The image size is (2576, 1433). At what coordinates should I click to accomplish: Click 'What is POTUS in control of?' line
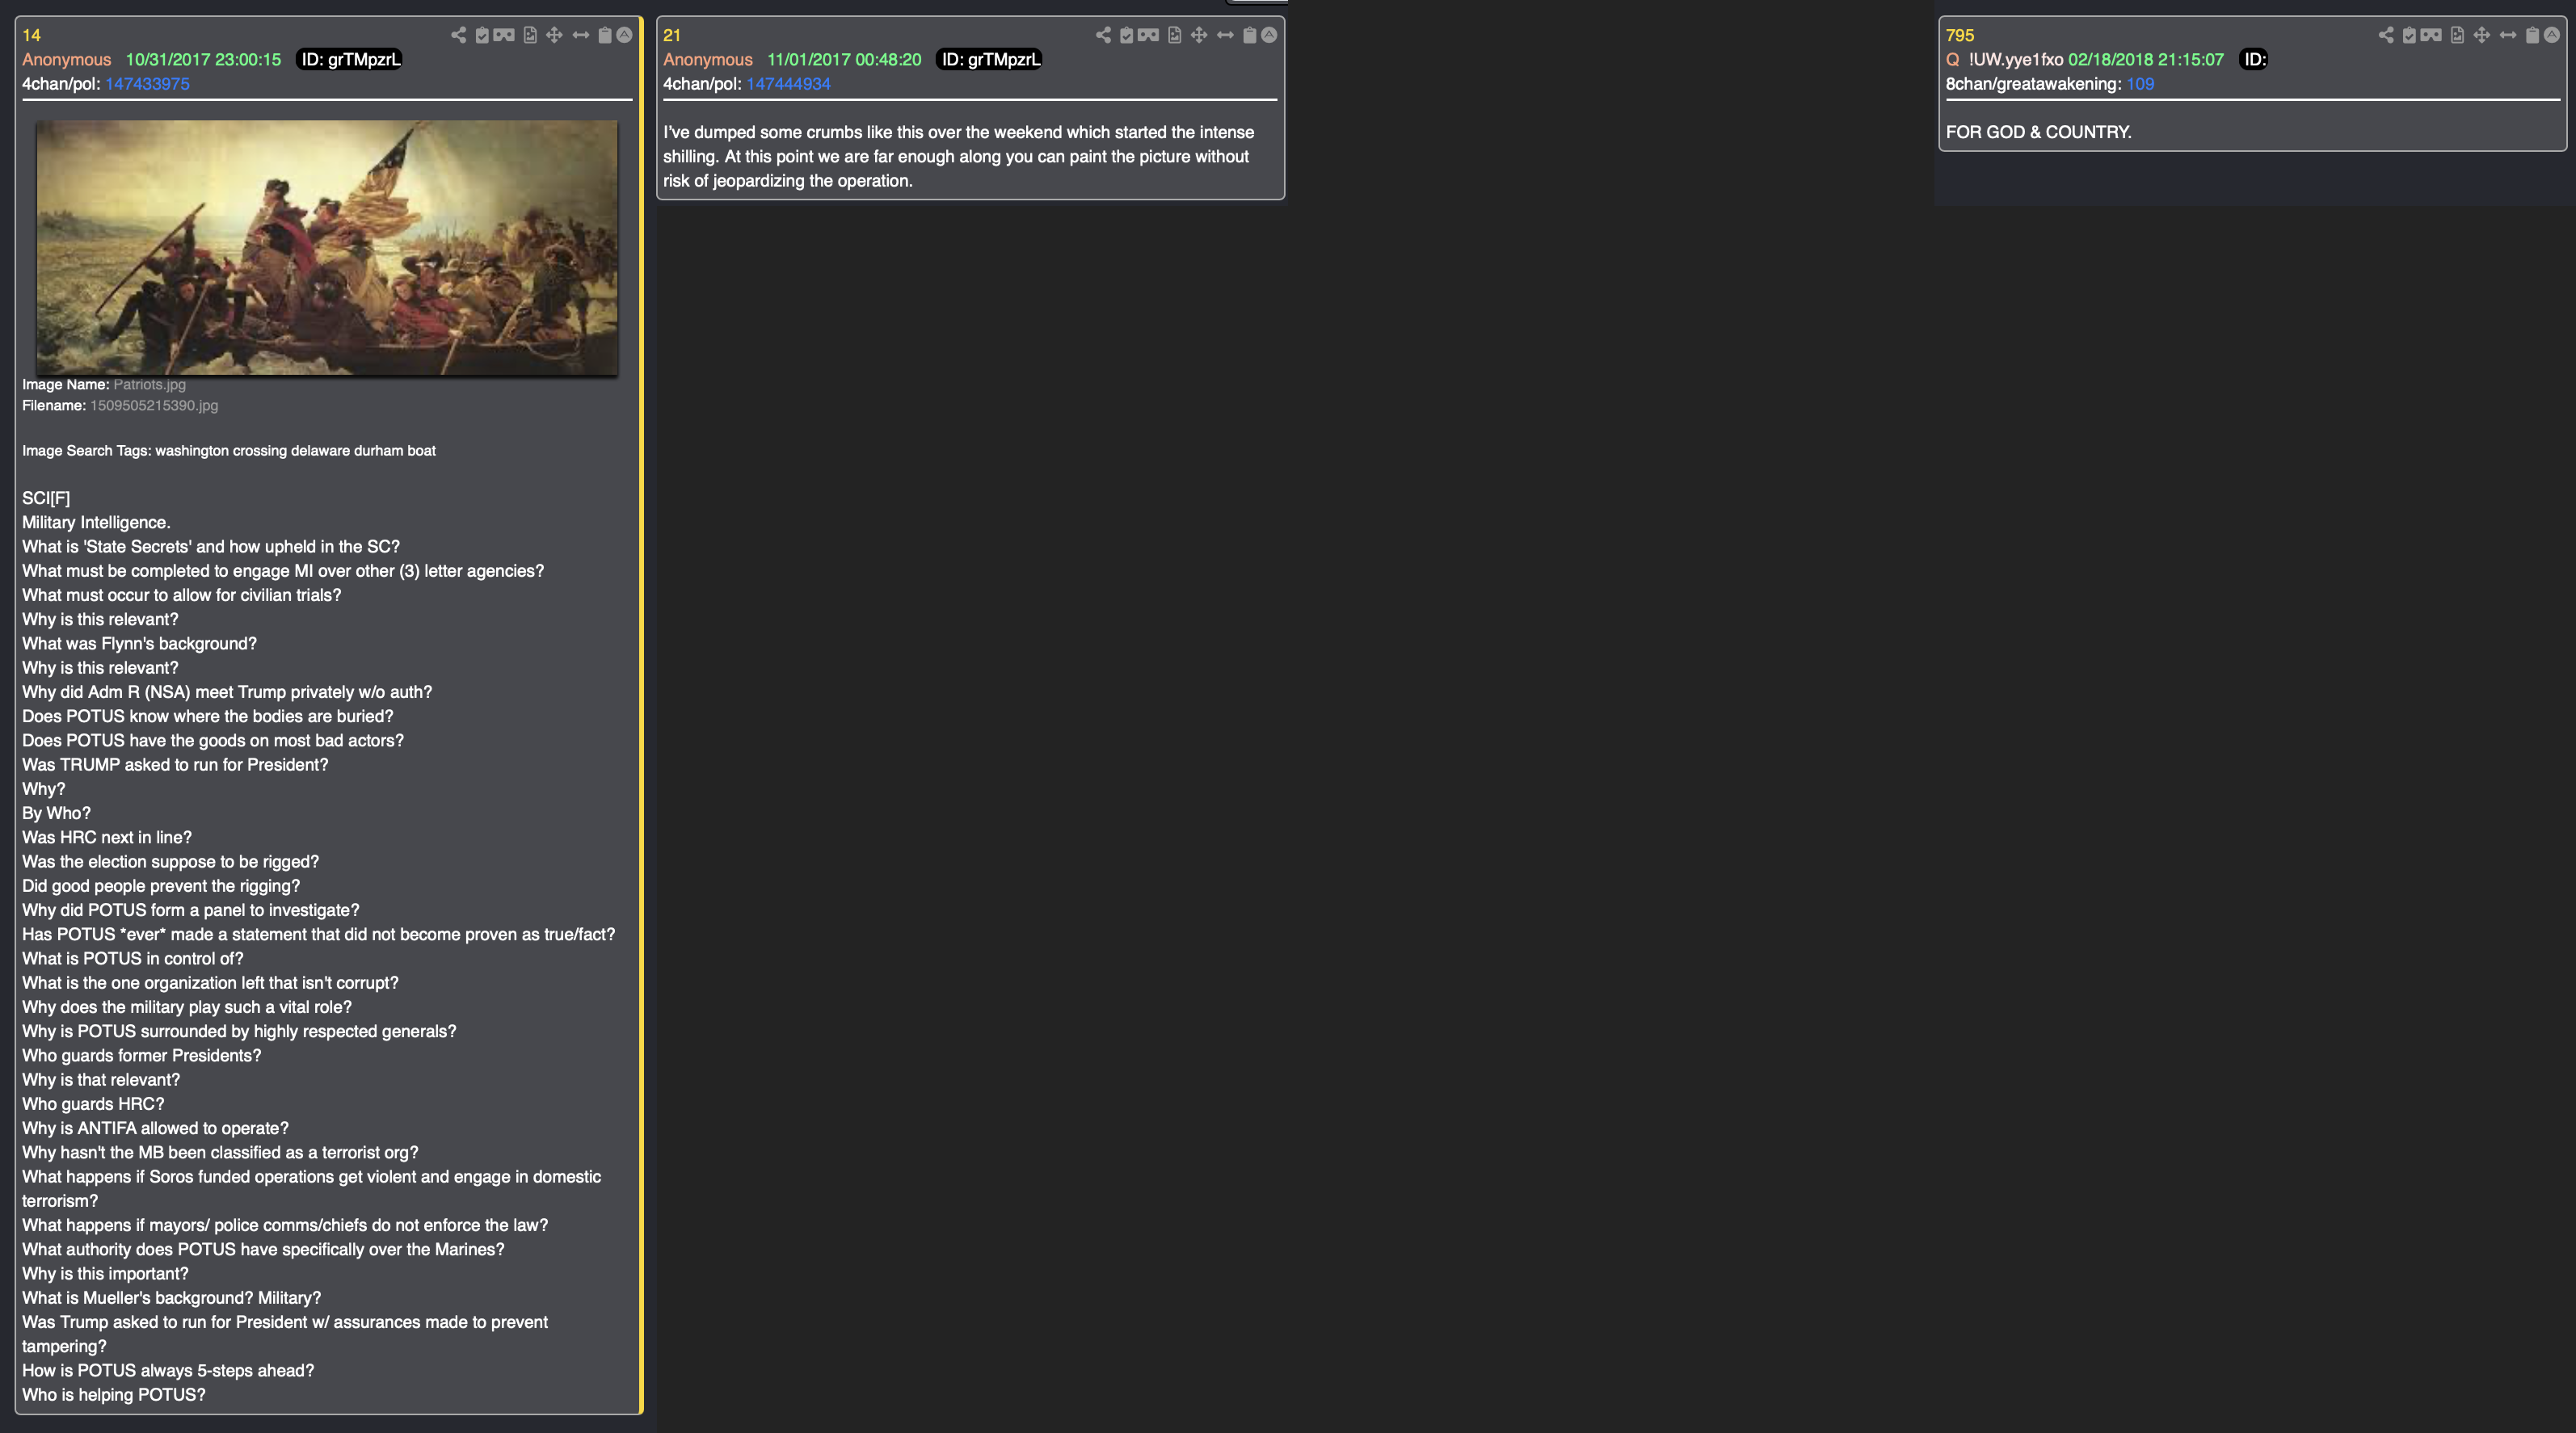133,958
